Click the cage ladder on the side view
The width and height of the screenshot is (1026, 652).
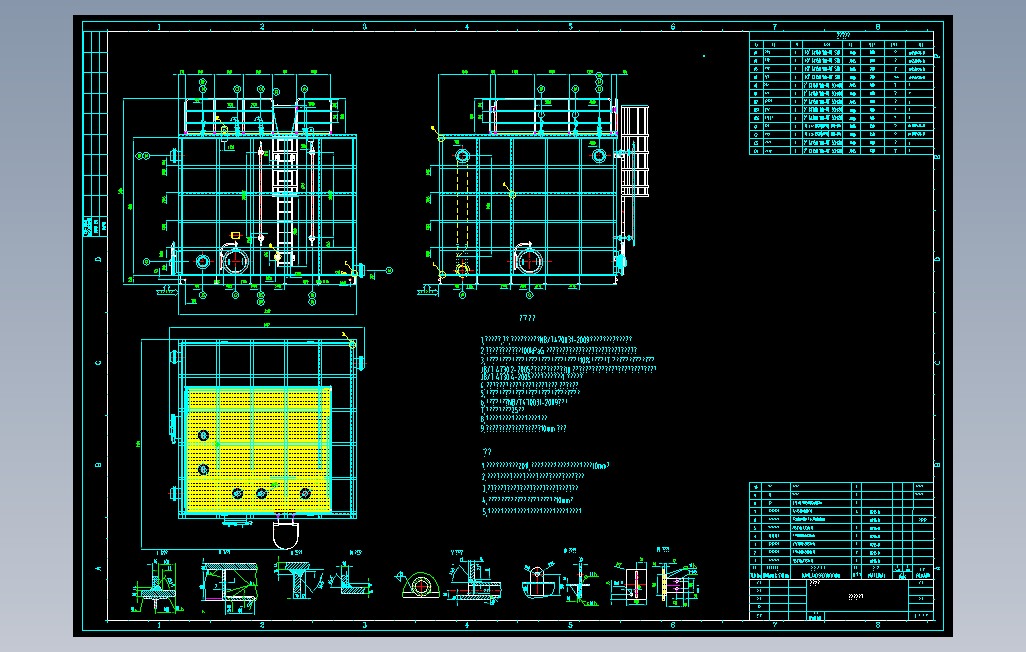tap(634, 151)
